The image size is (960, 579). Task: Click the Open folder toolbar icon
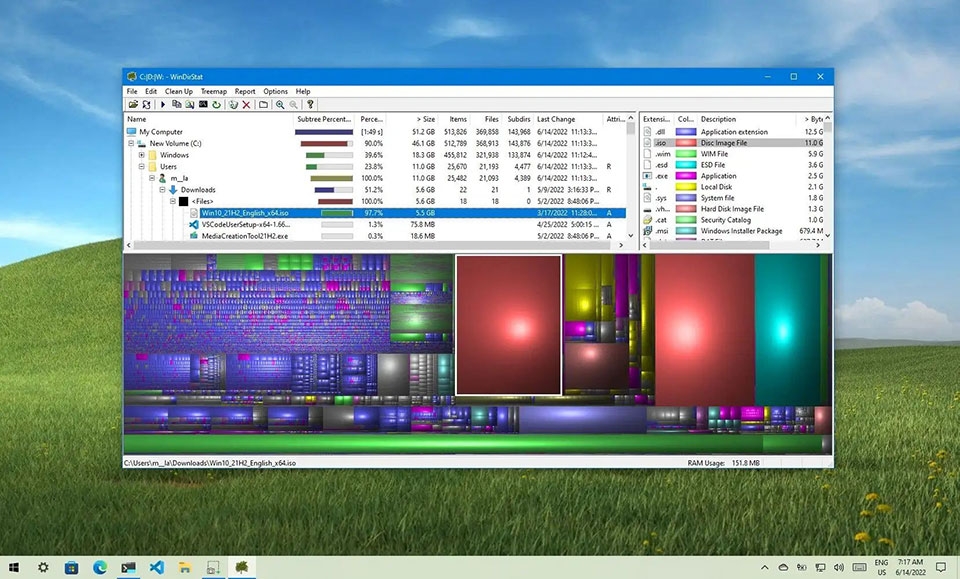(132, 104)
